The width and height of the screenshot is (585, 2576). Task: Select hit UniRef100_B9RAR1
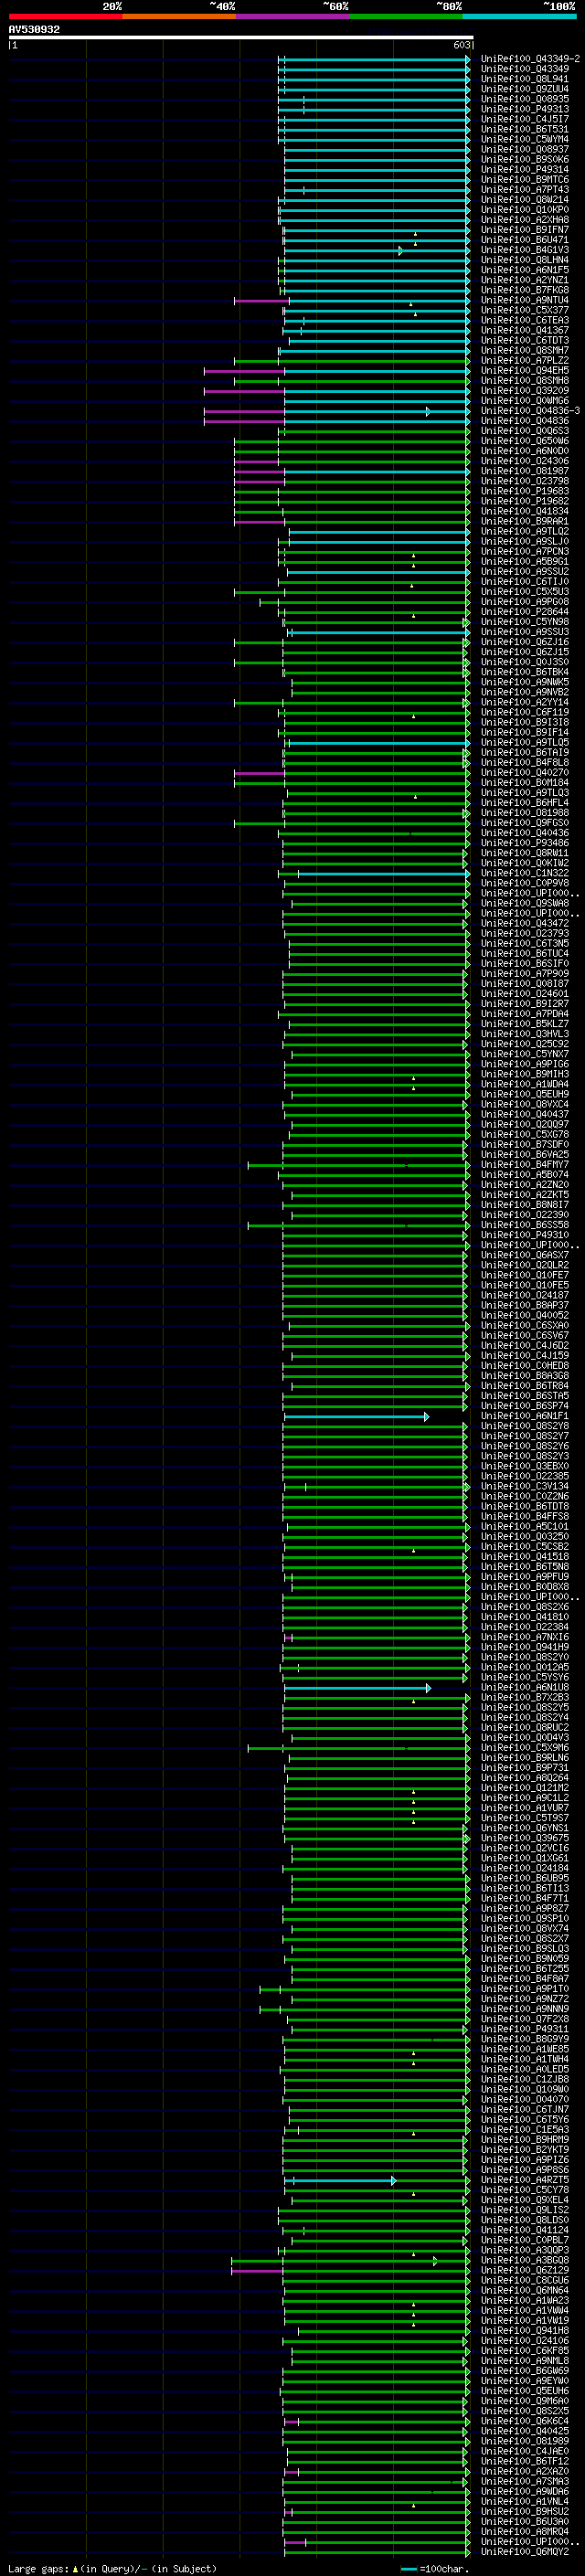pos(525,521)
